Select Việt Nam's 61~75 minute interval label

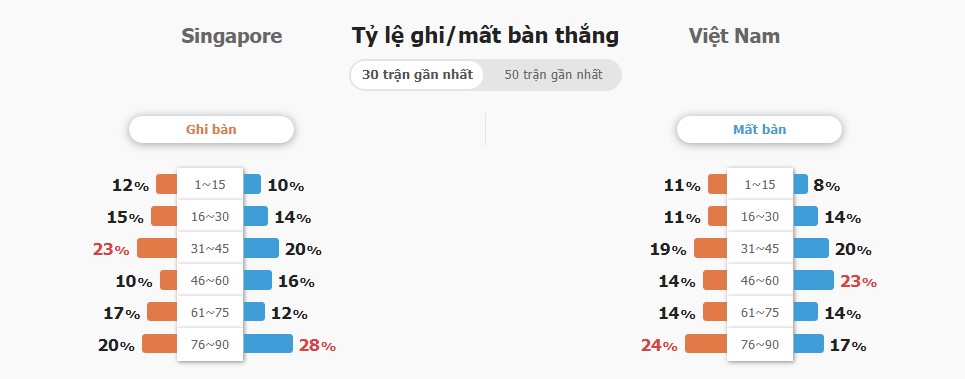(x=760, y=312)
